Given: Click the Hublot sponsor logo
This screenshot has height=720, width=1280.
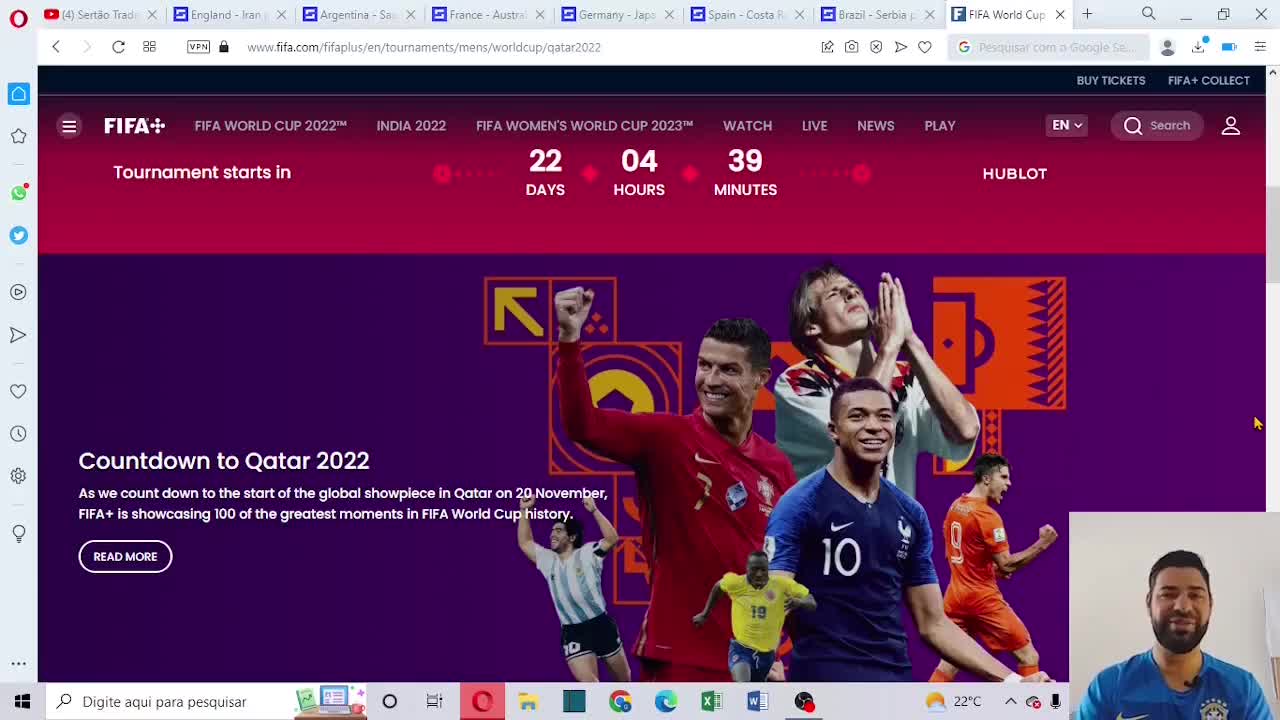Looking at the screenshot, I should (x=1014, y=173).
